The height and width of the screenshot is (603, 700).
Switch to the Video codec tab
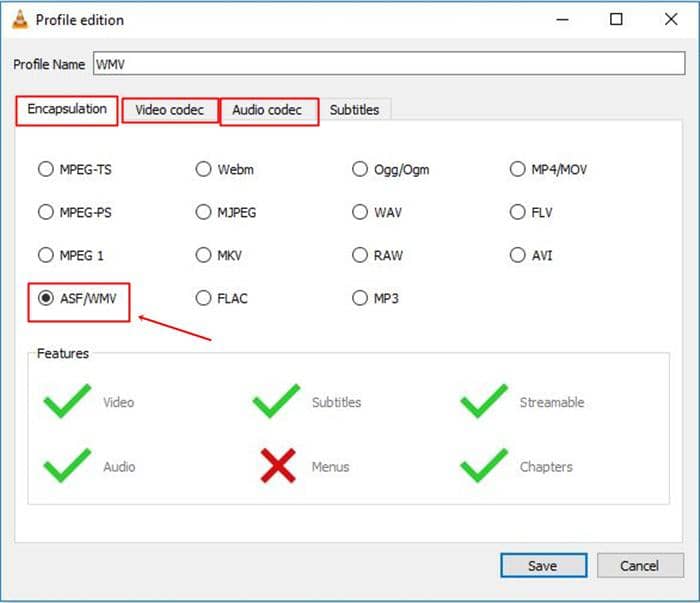pos(169,110)
